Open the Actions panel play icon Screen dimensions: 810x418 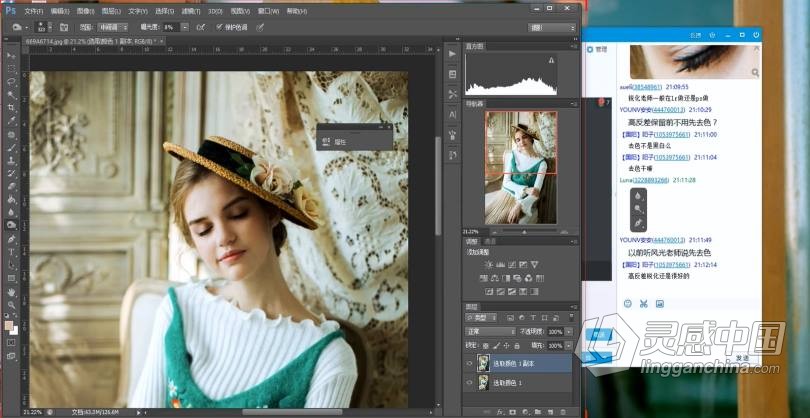click(x=453, y=54)
